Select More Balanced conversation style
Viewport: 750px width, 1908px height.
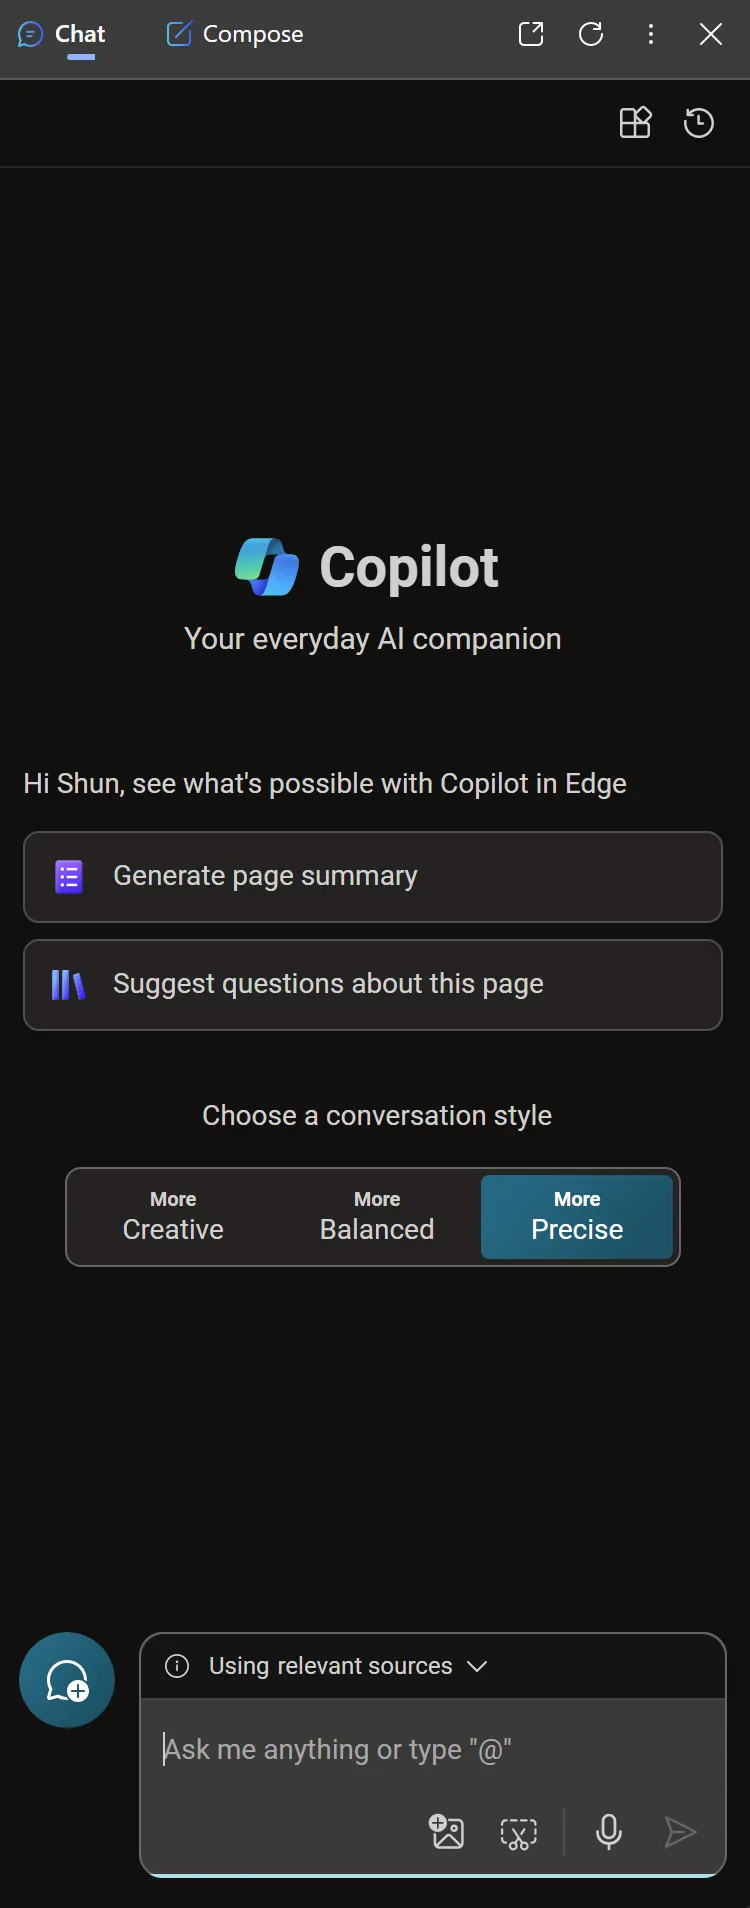point(377,1217)
